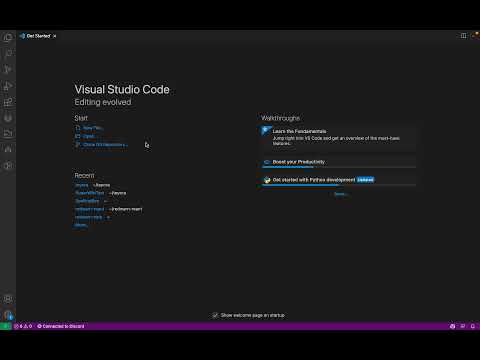
Task: Click More link under the Recent list
Action: click(x=81, y=225)
